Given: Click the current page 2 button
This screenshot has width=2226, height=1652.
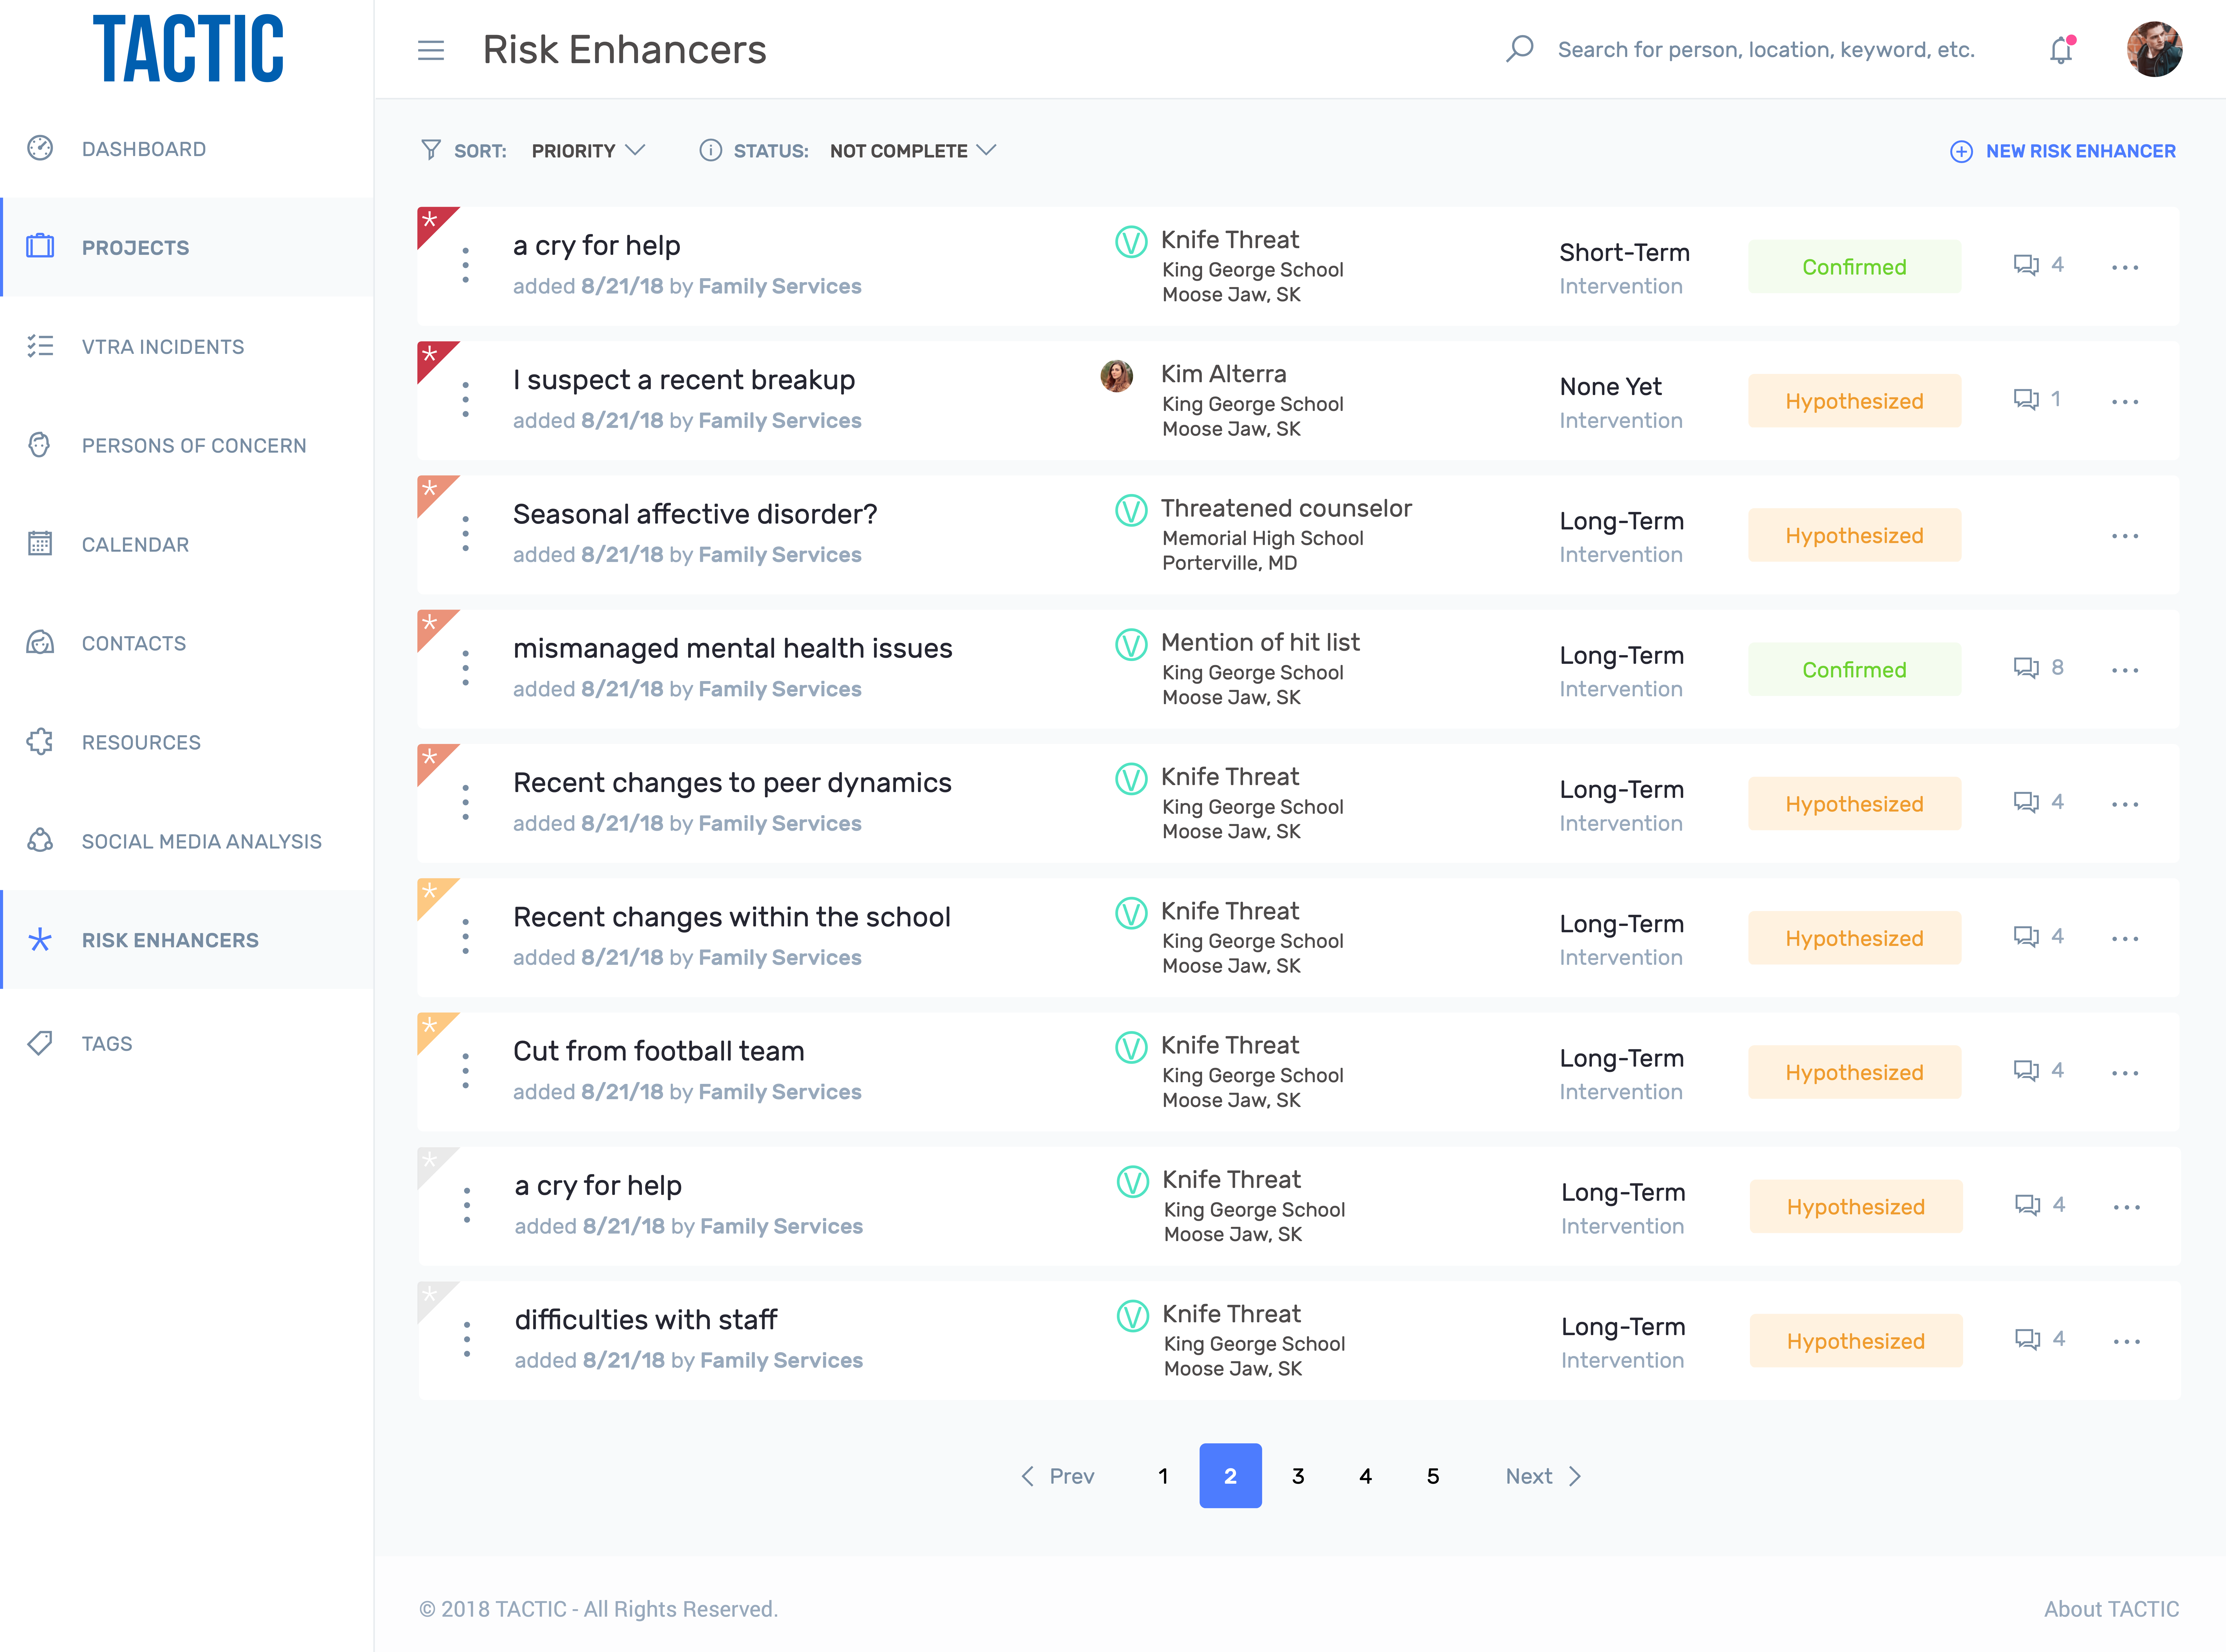Looking at the screenshot, I should coord(1230,1476).
